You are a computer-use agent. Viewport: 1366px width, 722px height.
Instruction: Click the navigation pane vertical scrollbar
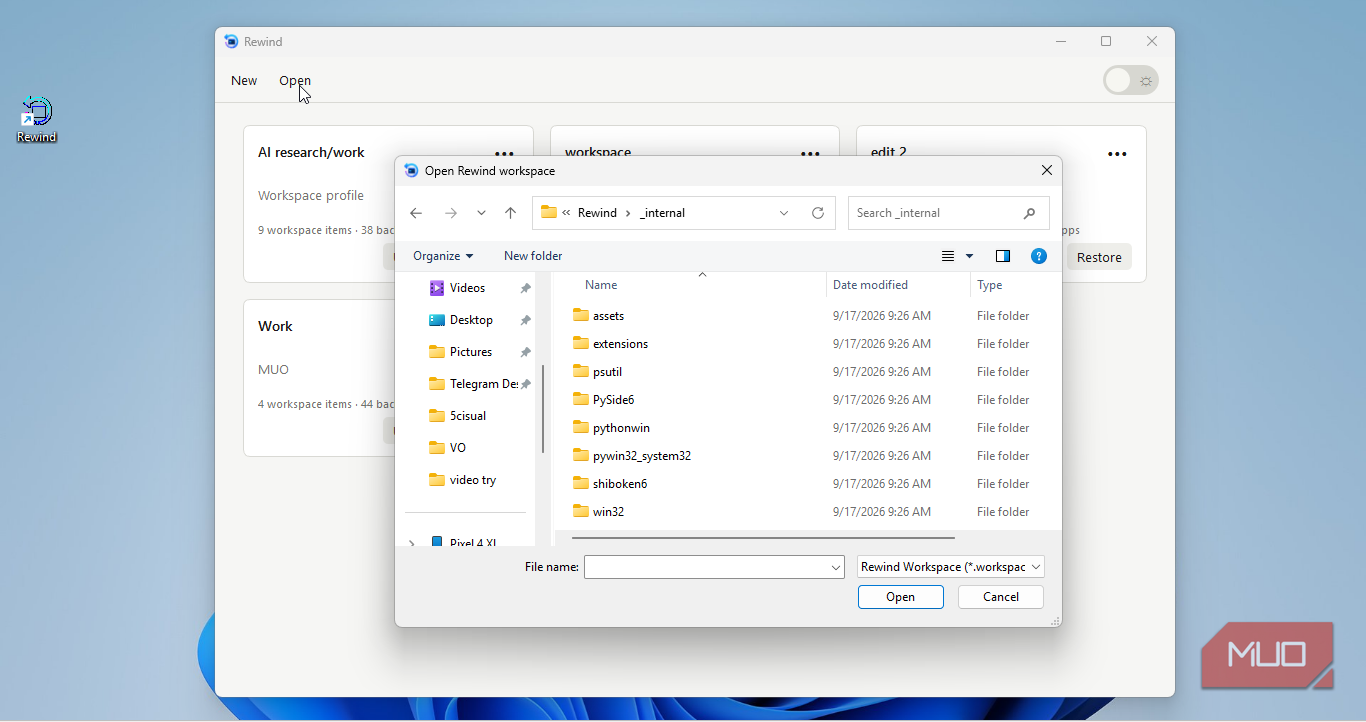(x=542, y=408)
